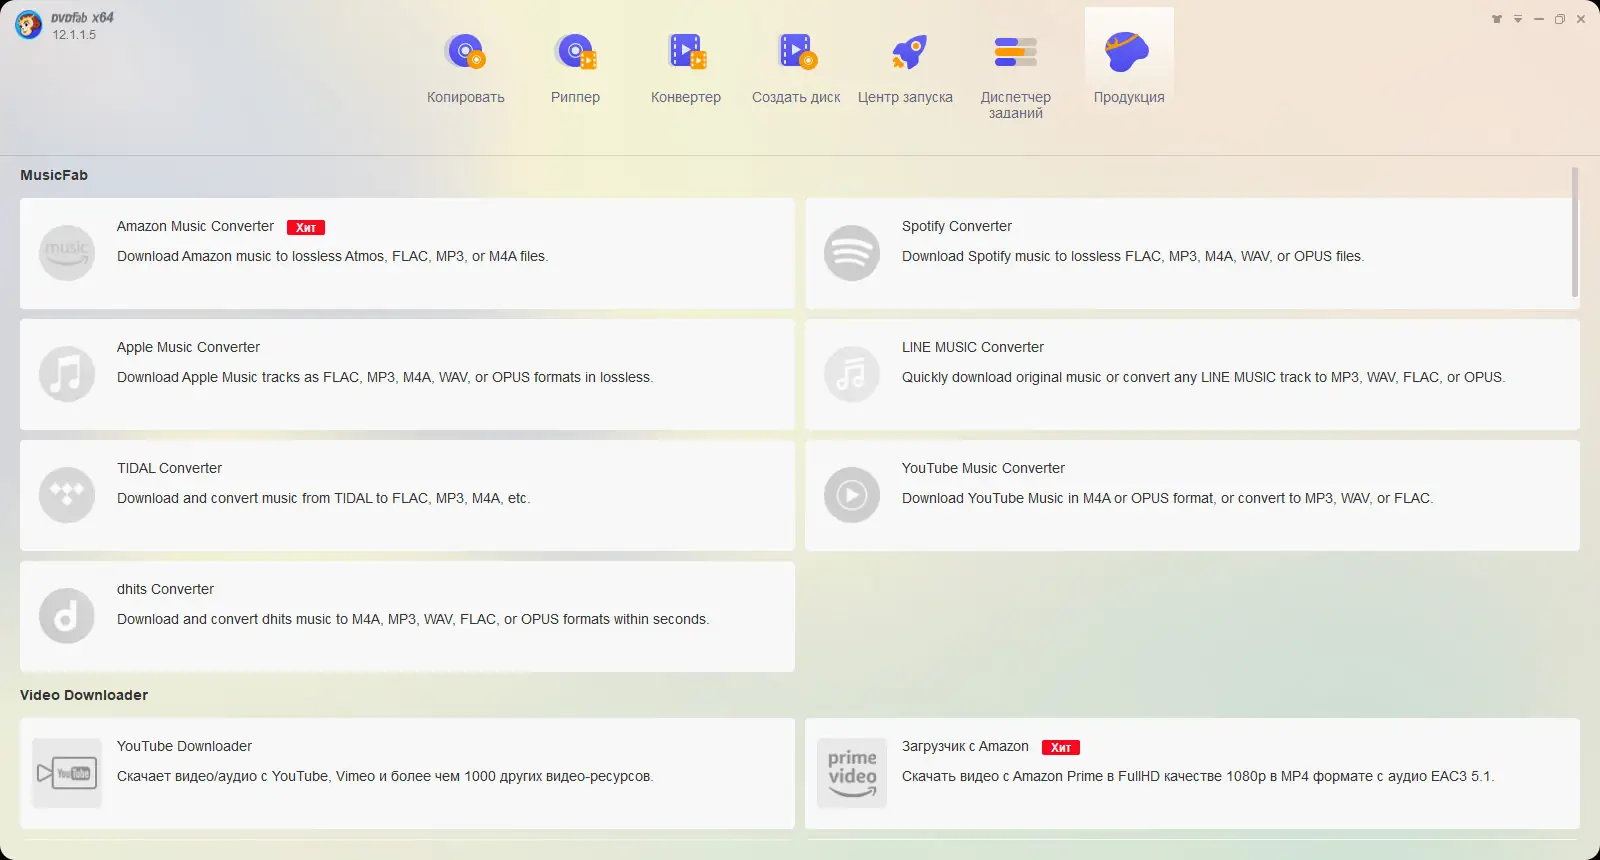Open the title bar dropdown menu arrow
The image size is (1600, 860).
(1518, 19)
